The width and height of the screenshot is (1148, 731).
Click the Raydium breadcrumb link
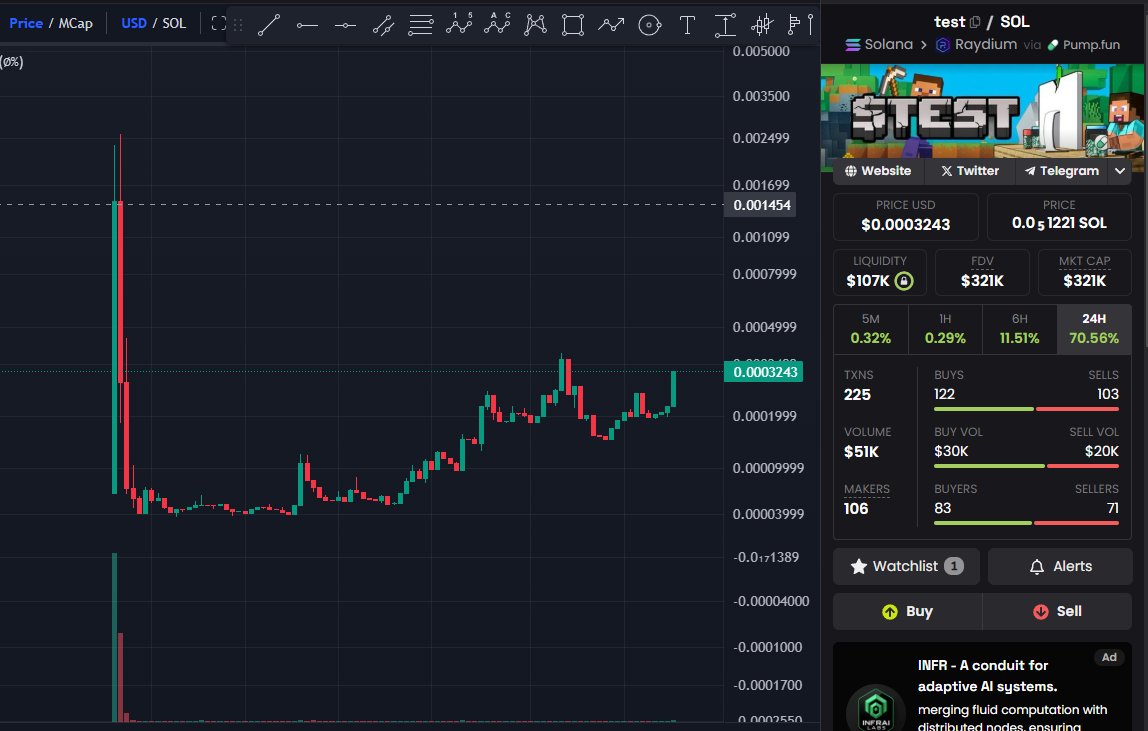[977, 45]
